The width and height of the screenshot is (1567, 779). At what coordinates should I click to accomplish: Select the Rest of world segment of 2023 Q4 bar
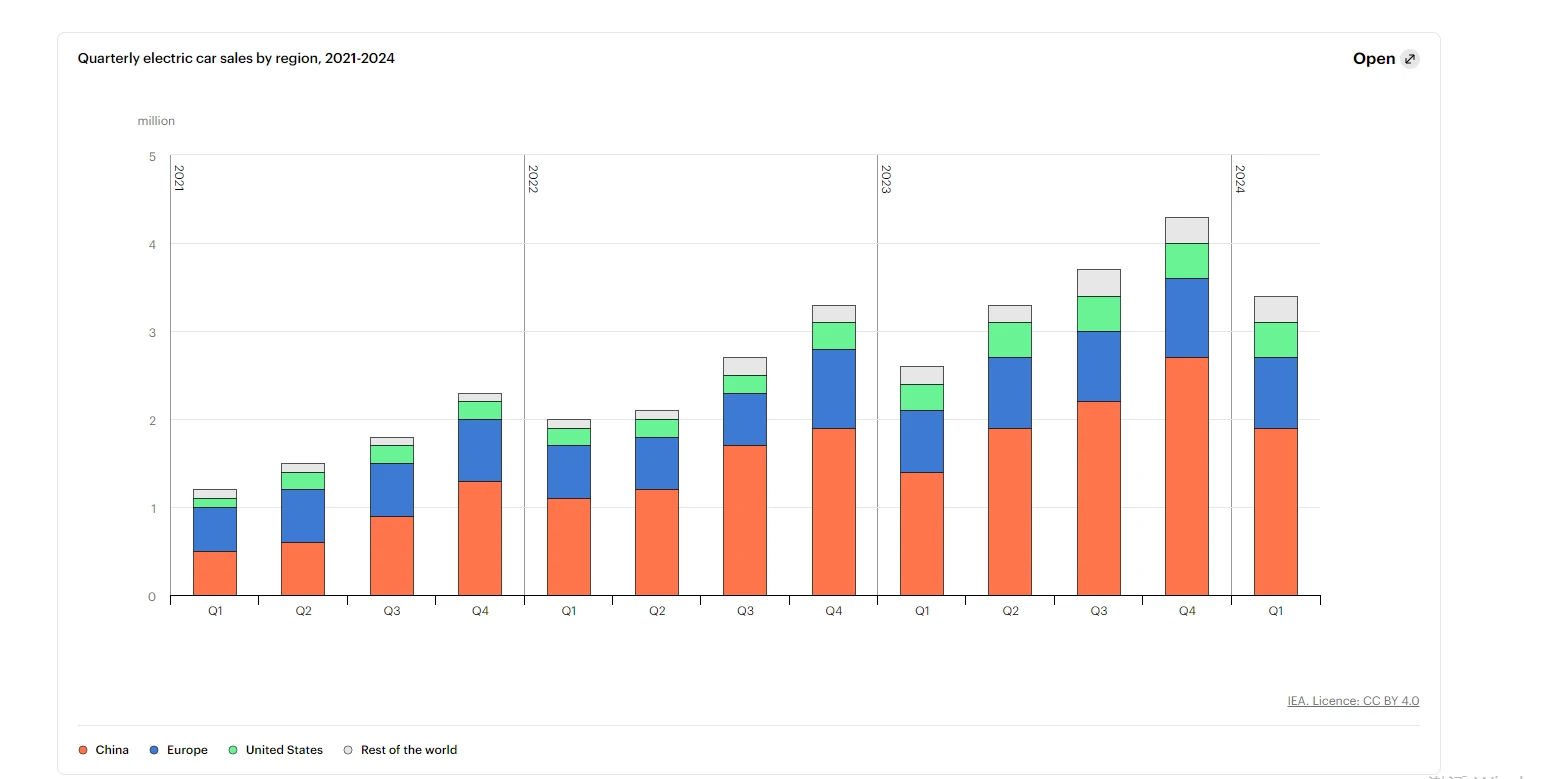point(1187,230)
